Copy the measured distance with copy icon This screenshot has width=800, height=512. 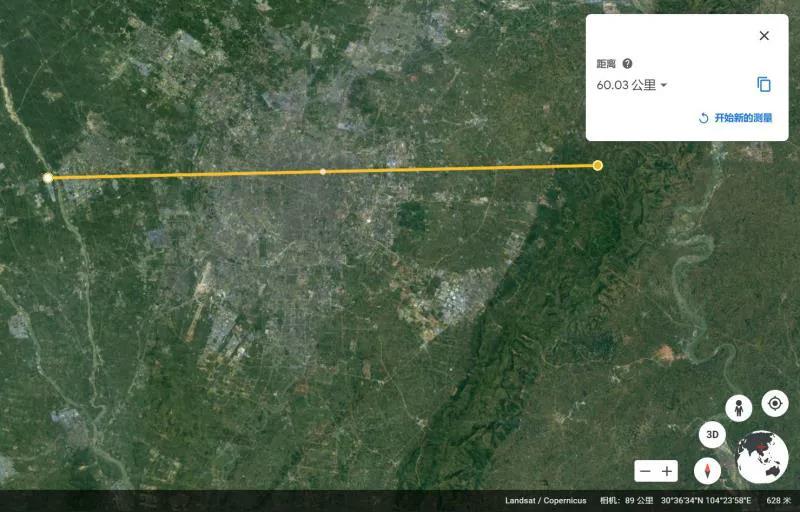coord(764,85)
